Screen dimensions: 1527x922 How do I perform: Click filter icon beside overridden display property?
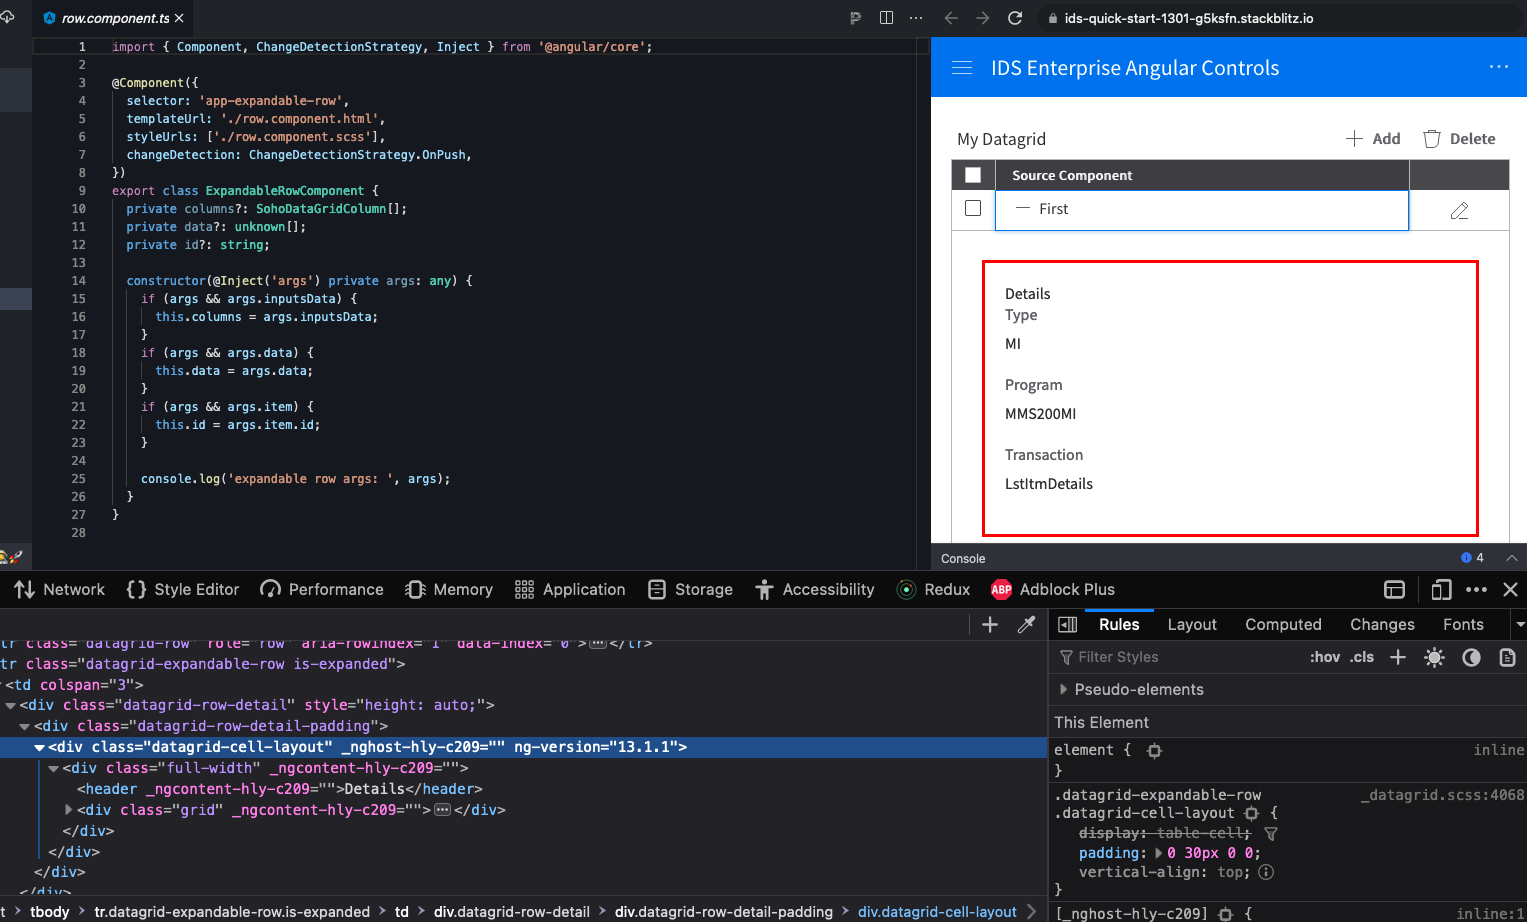coord(1271,833)
